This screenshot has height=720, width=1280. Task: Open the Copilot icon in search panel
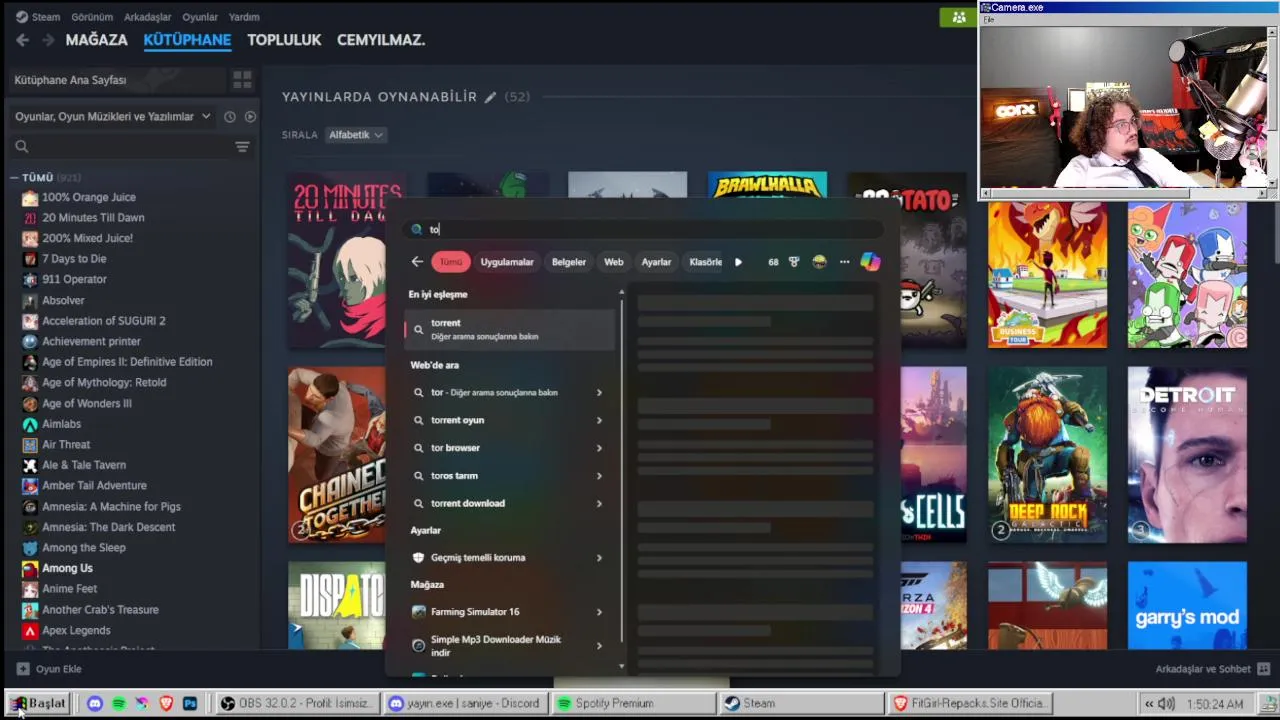870,262
